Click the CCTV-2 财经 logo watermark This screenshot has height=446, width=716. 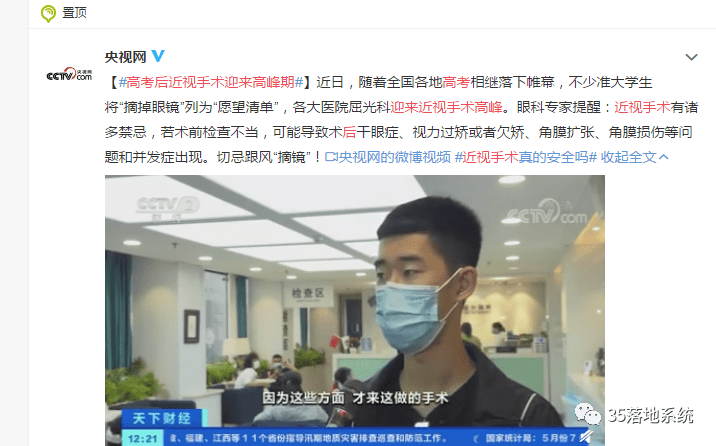tap(167, 209)
